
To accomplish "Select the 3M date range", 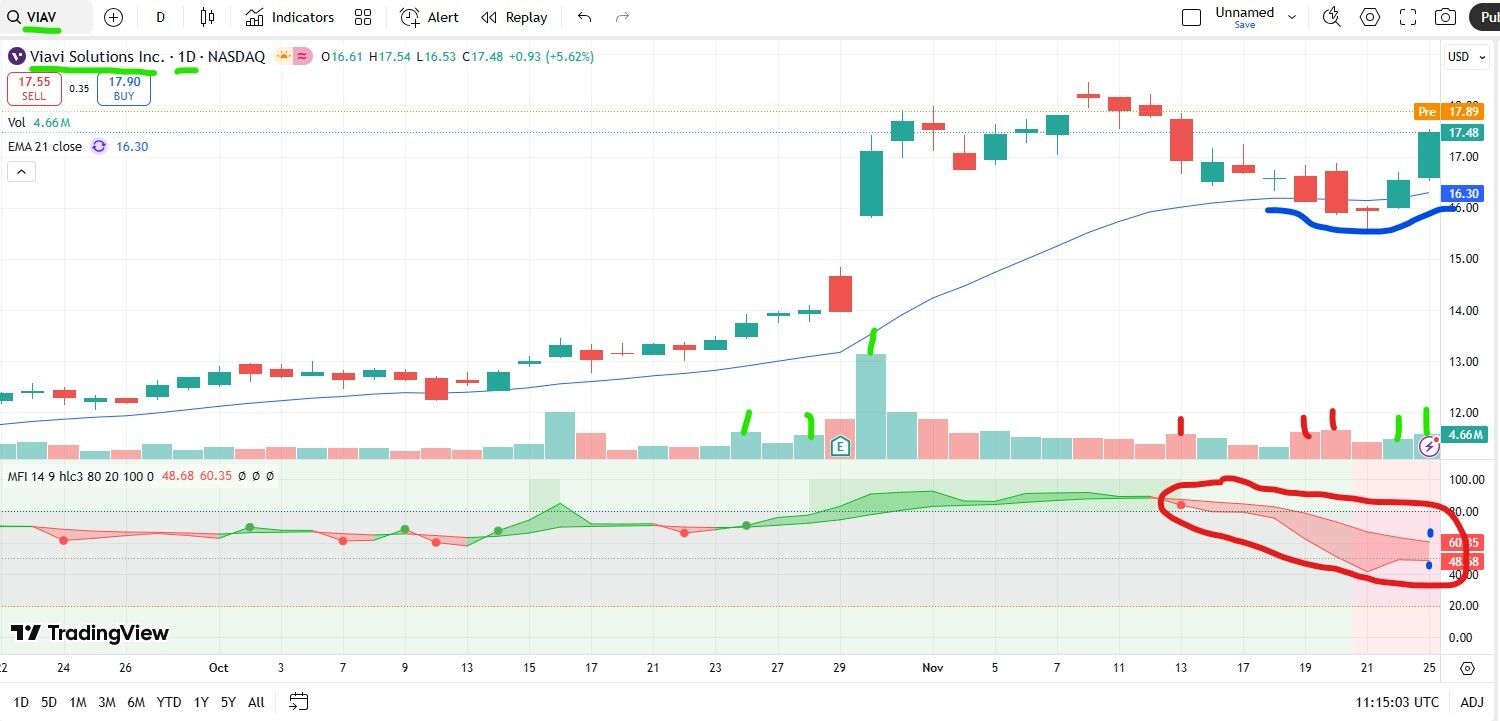I will point(107,702).
